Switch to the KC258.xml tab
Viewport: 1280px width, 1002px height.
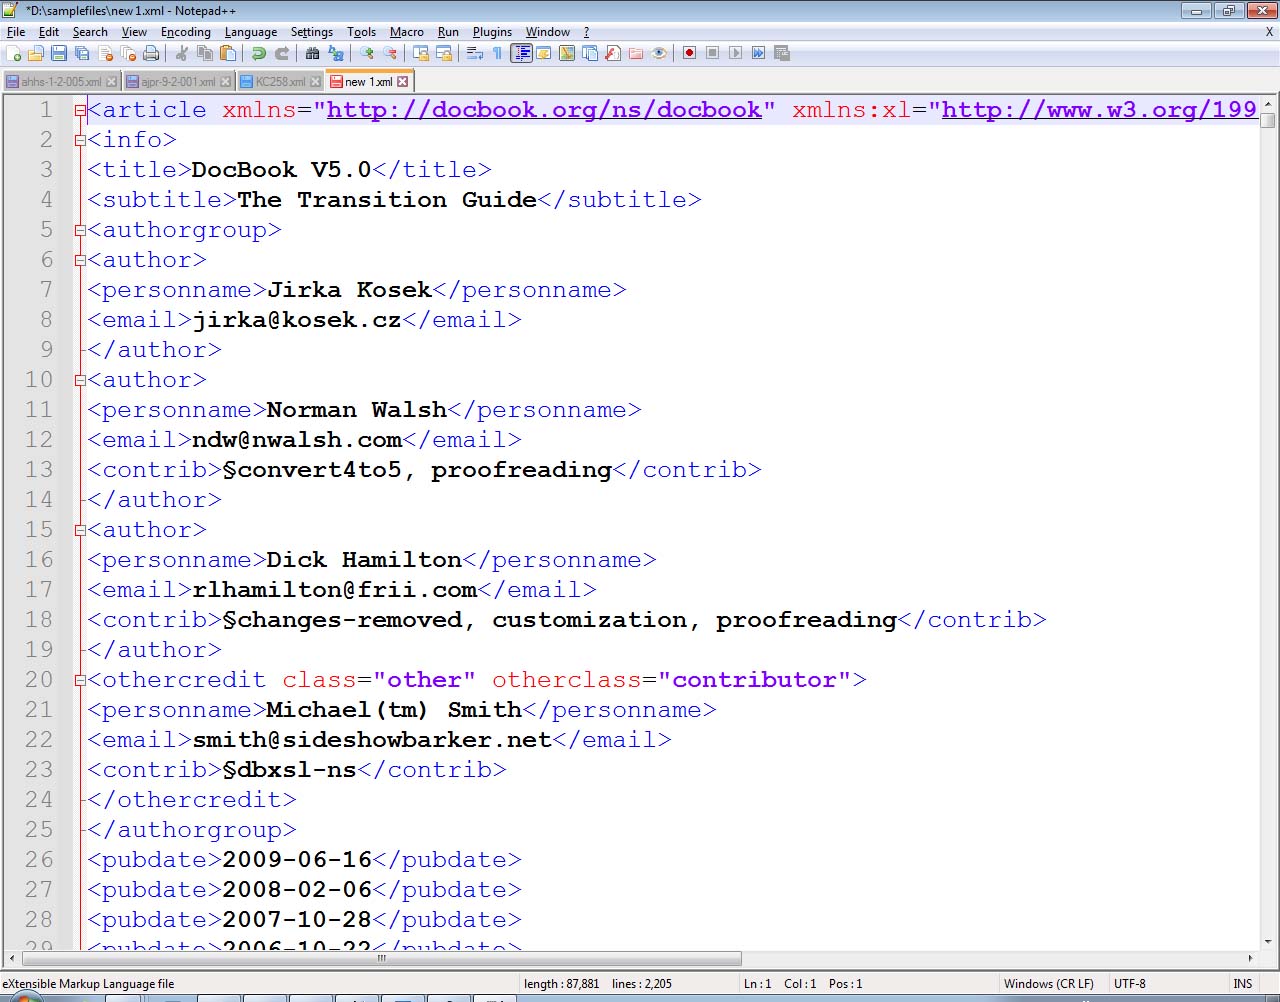[x=279, y=82]
